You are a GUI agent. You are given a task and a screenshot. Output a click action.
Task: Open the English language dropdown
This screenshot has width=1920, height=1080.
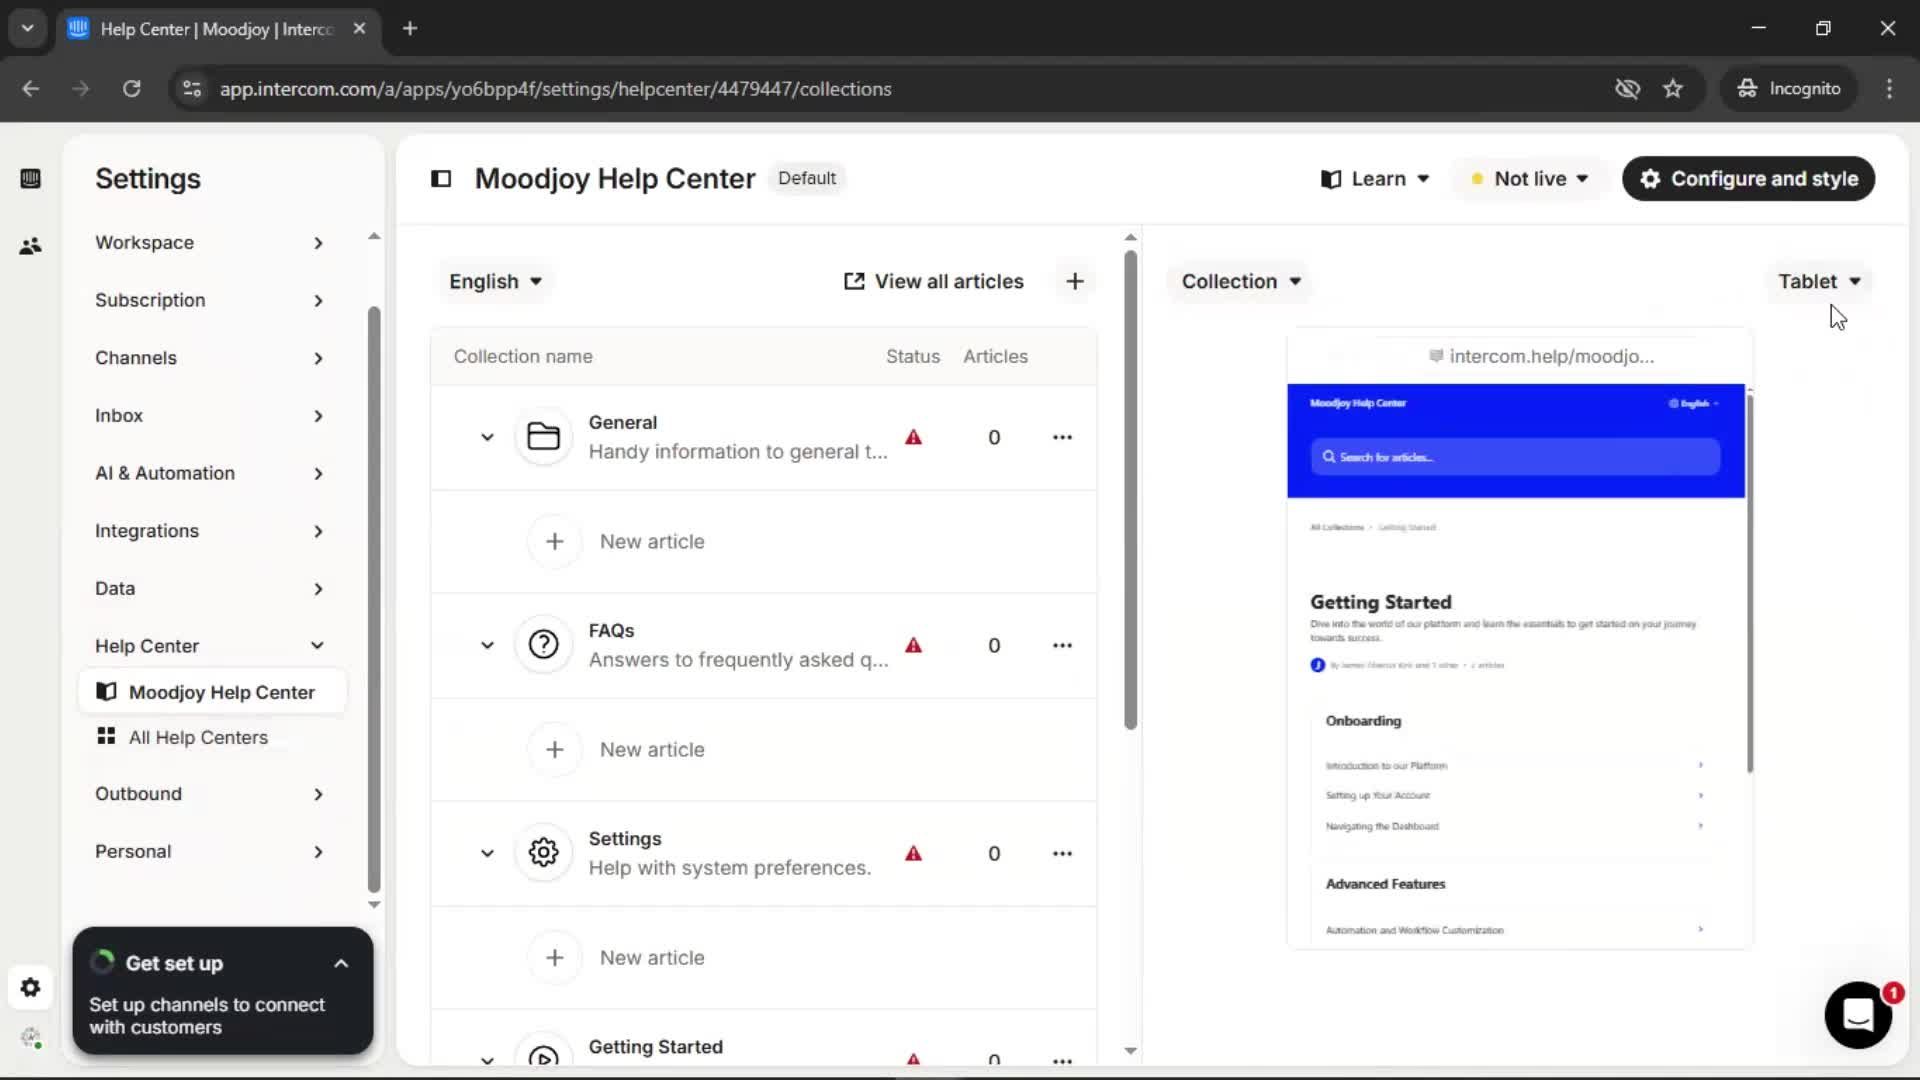tap(495, 281)
